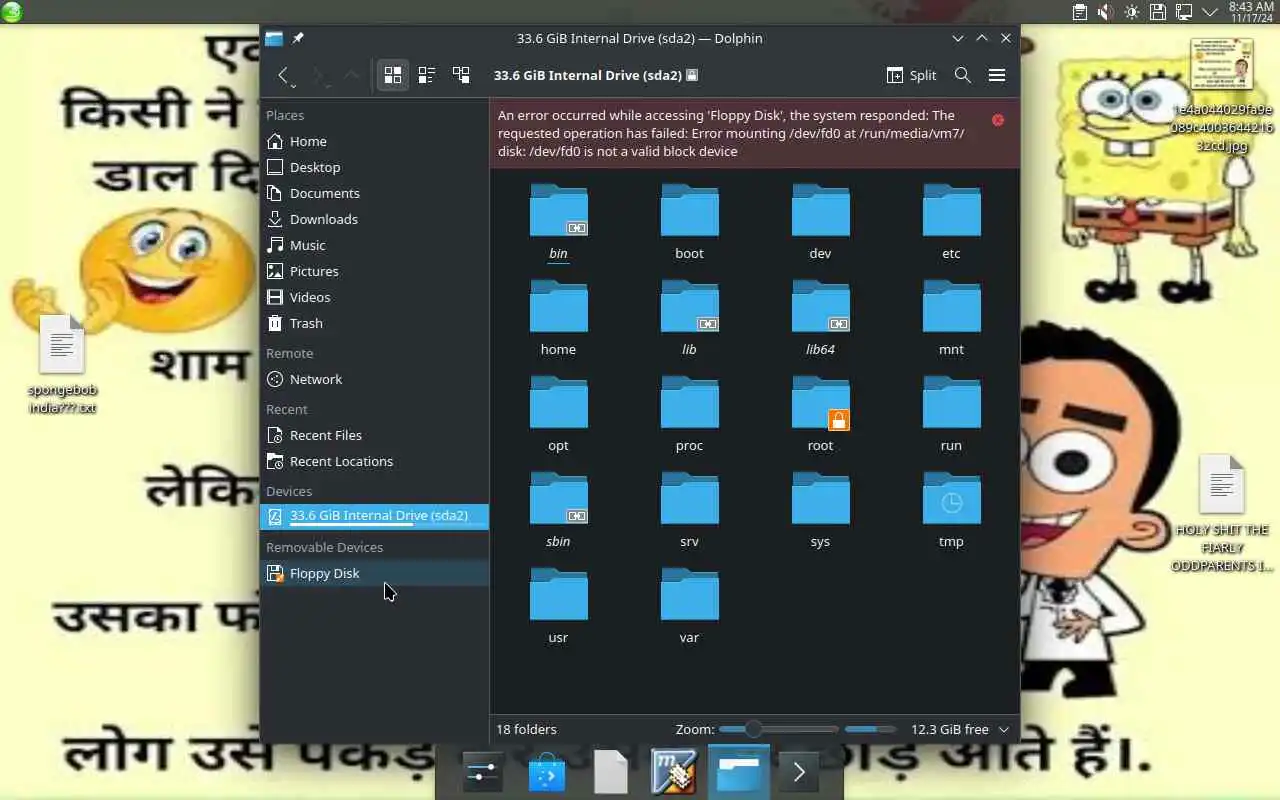Open Recent Locations entry
1280x800 pixels.
tap(374, 461)
